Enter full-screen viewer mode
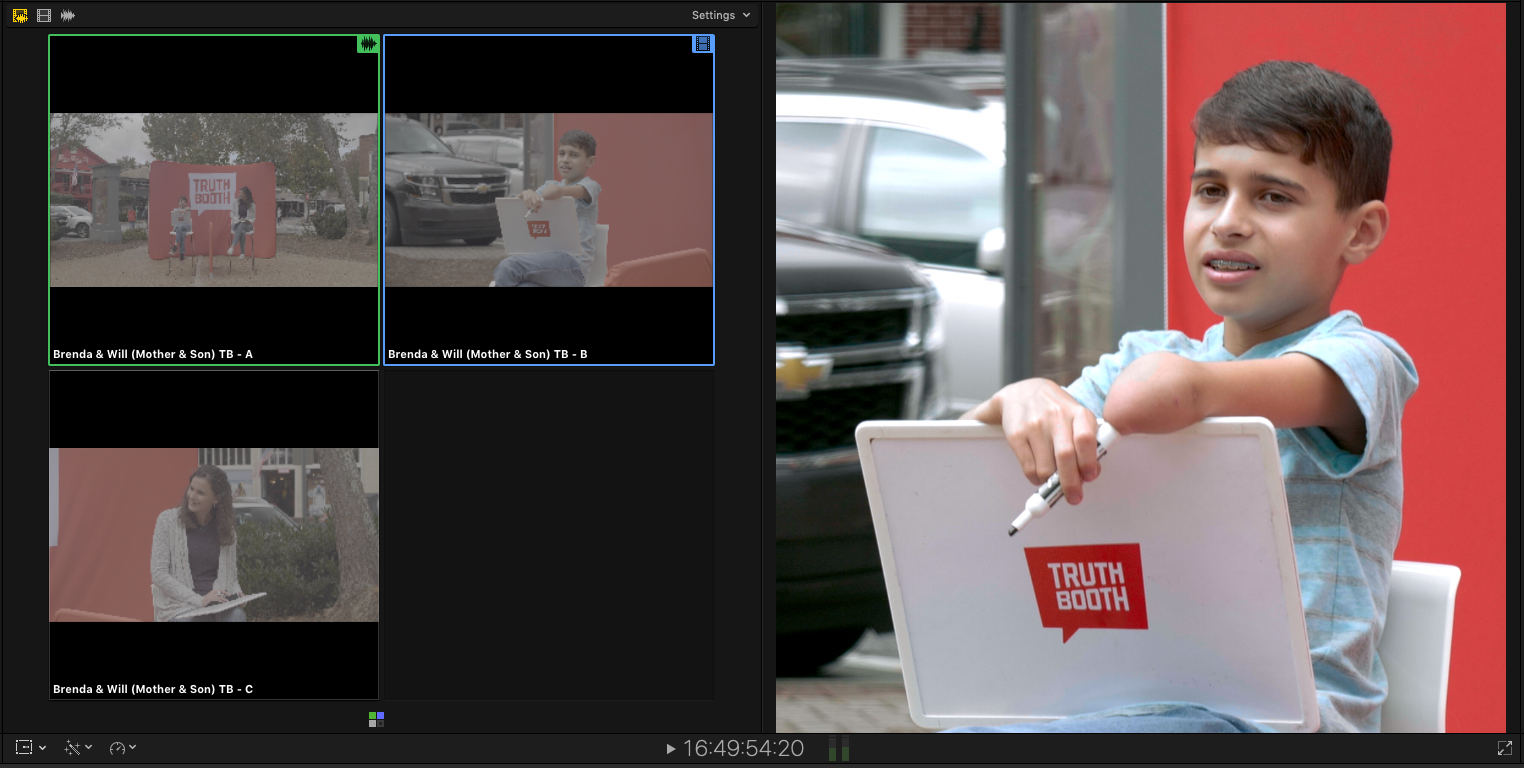This screenshot has width=1524, height=768. [x=1504, y=748]
